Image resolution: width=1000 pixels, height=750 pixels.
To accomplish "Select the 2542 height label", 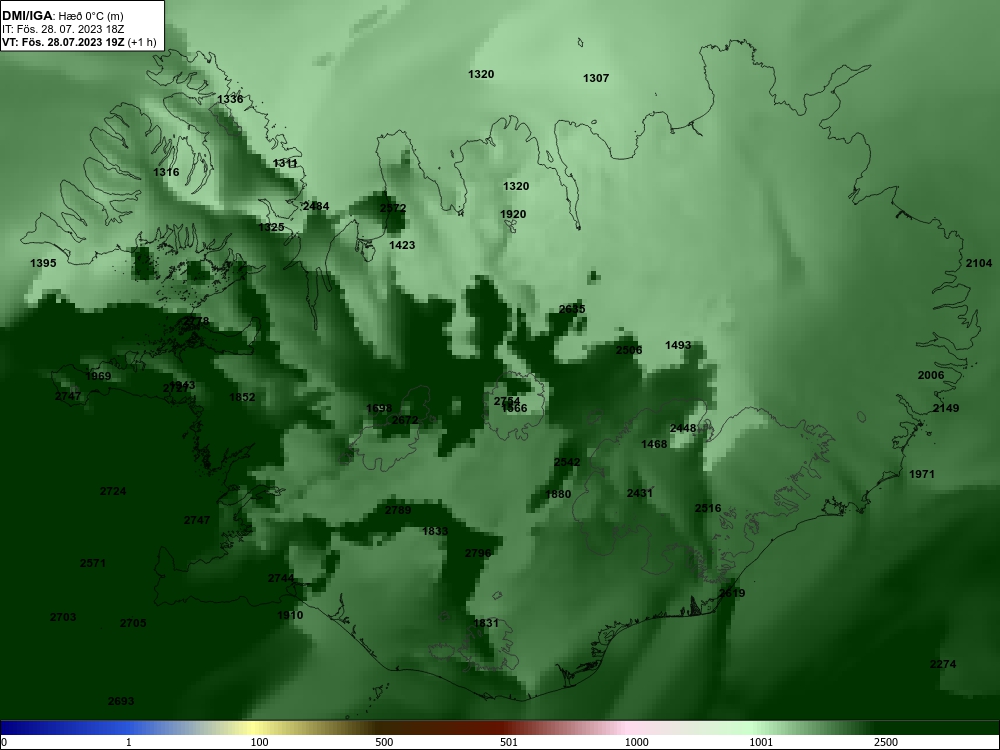I will click(567, 462).
